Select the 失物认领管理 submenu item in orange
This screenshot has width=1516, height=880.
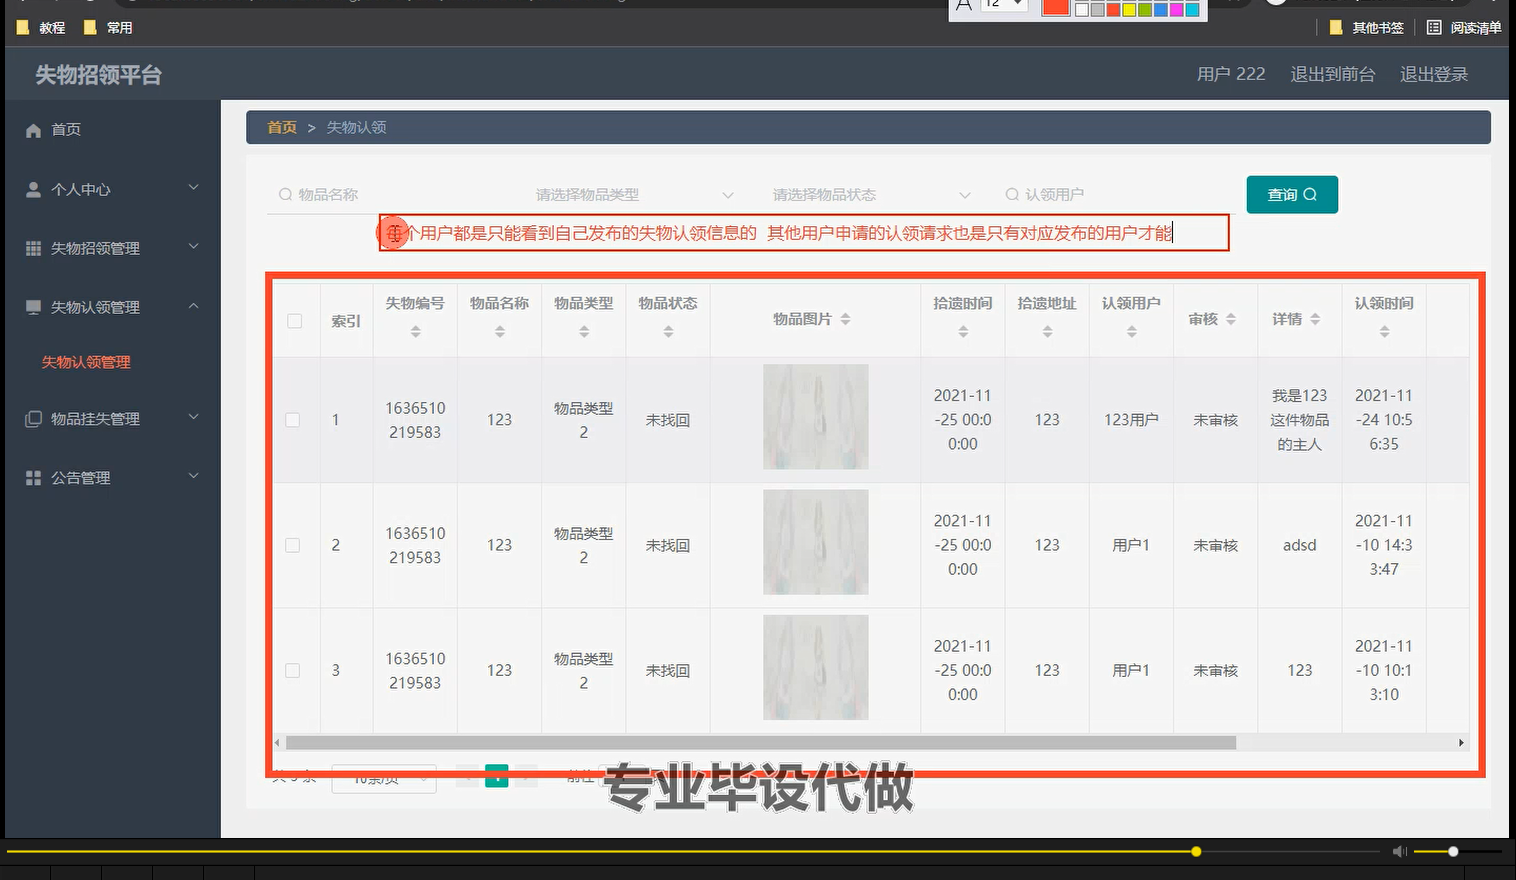86,363
